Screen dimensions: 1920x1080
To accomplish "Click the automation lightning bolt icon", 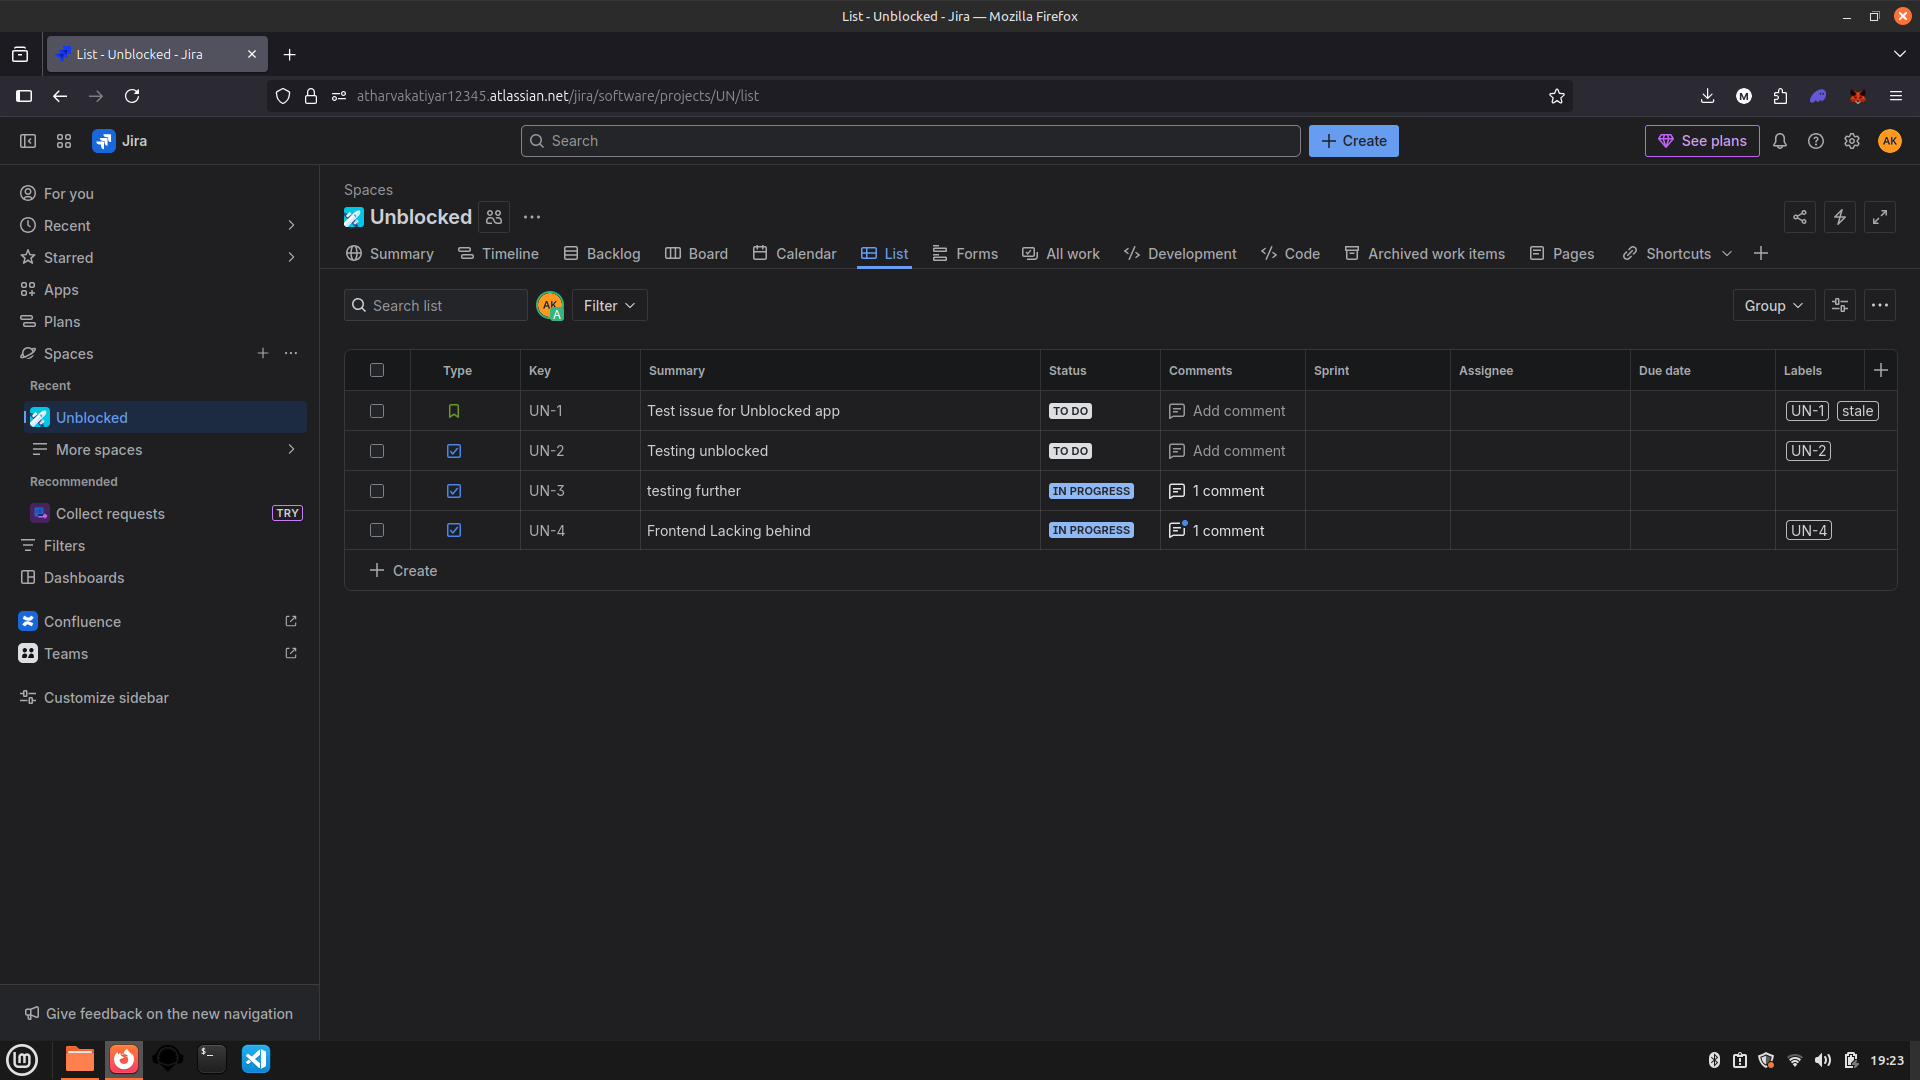I will point(1840,217).
